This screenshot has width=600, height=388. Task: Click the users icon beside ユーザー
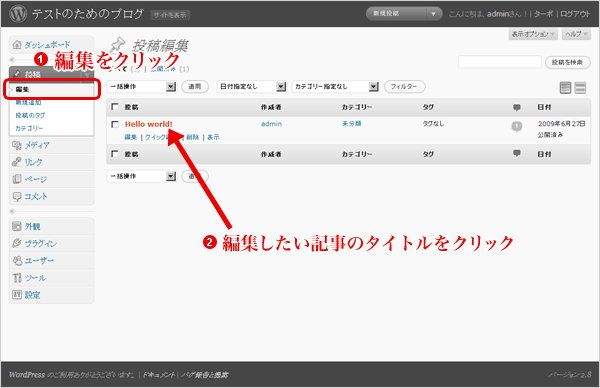point(17,261)
